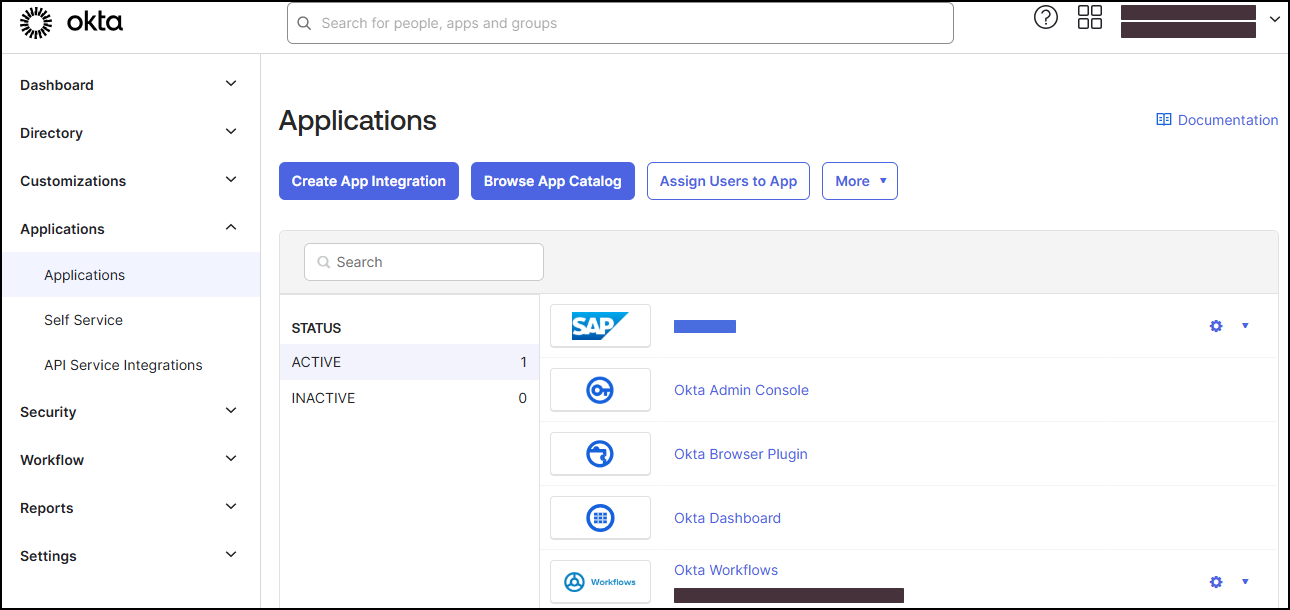The image size is (1290, 610).
Task: Open gear settings for Okta Workflows
Action: pyautogui.click(x=1216, y=582)
